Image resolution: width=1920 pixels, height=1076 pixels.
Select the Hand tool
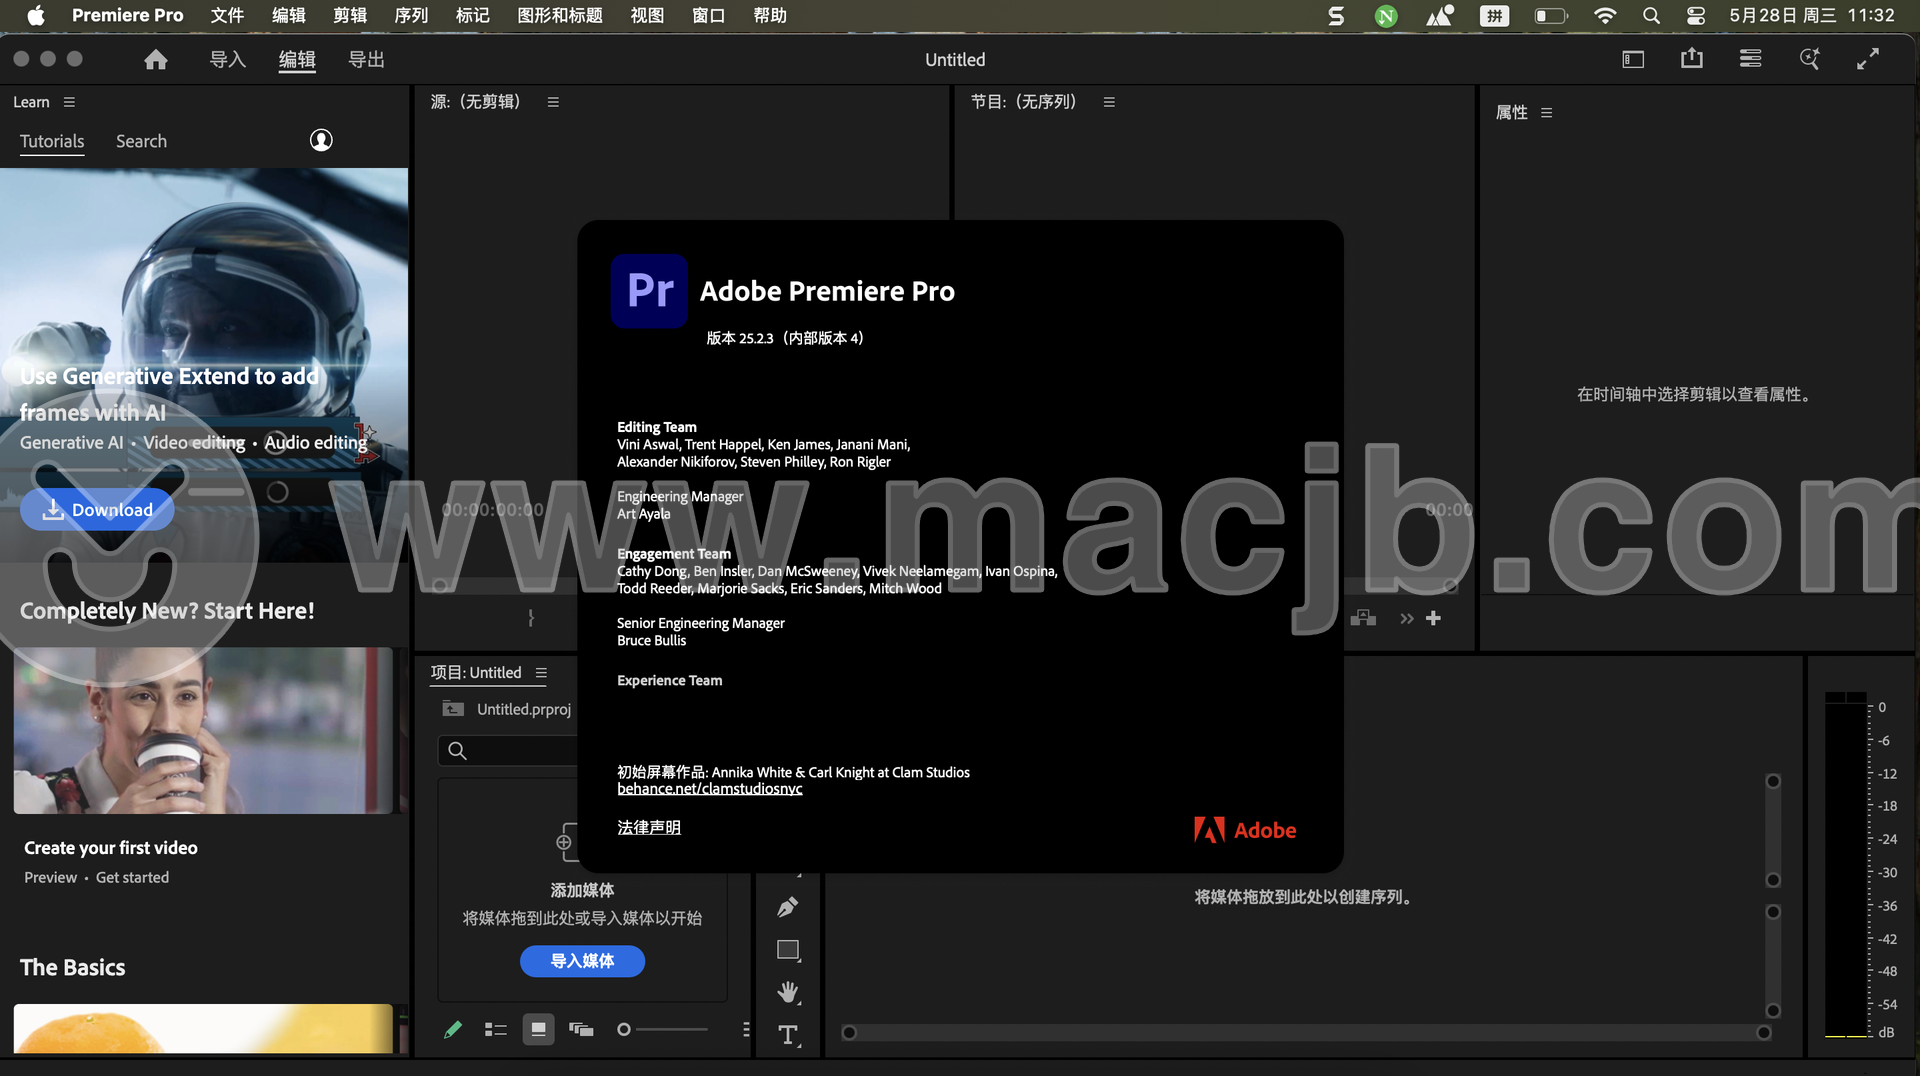click(x=788, y=992)
